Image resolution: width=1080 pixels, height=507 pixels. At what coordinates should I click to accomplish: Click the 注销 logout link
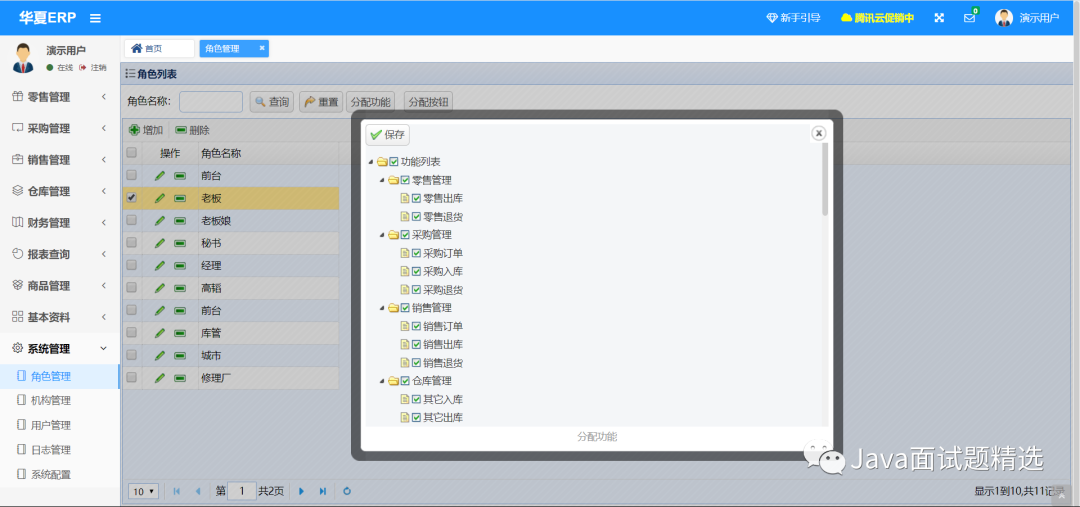click(93, 68)
